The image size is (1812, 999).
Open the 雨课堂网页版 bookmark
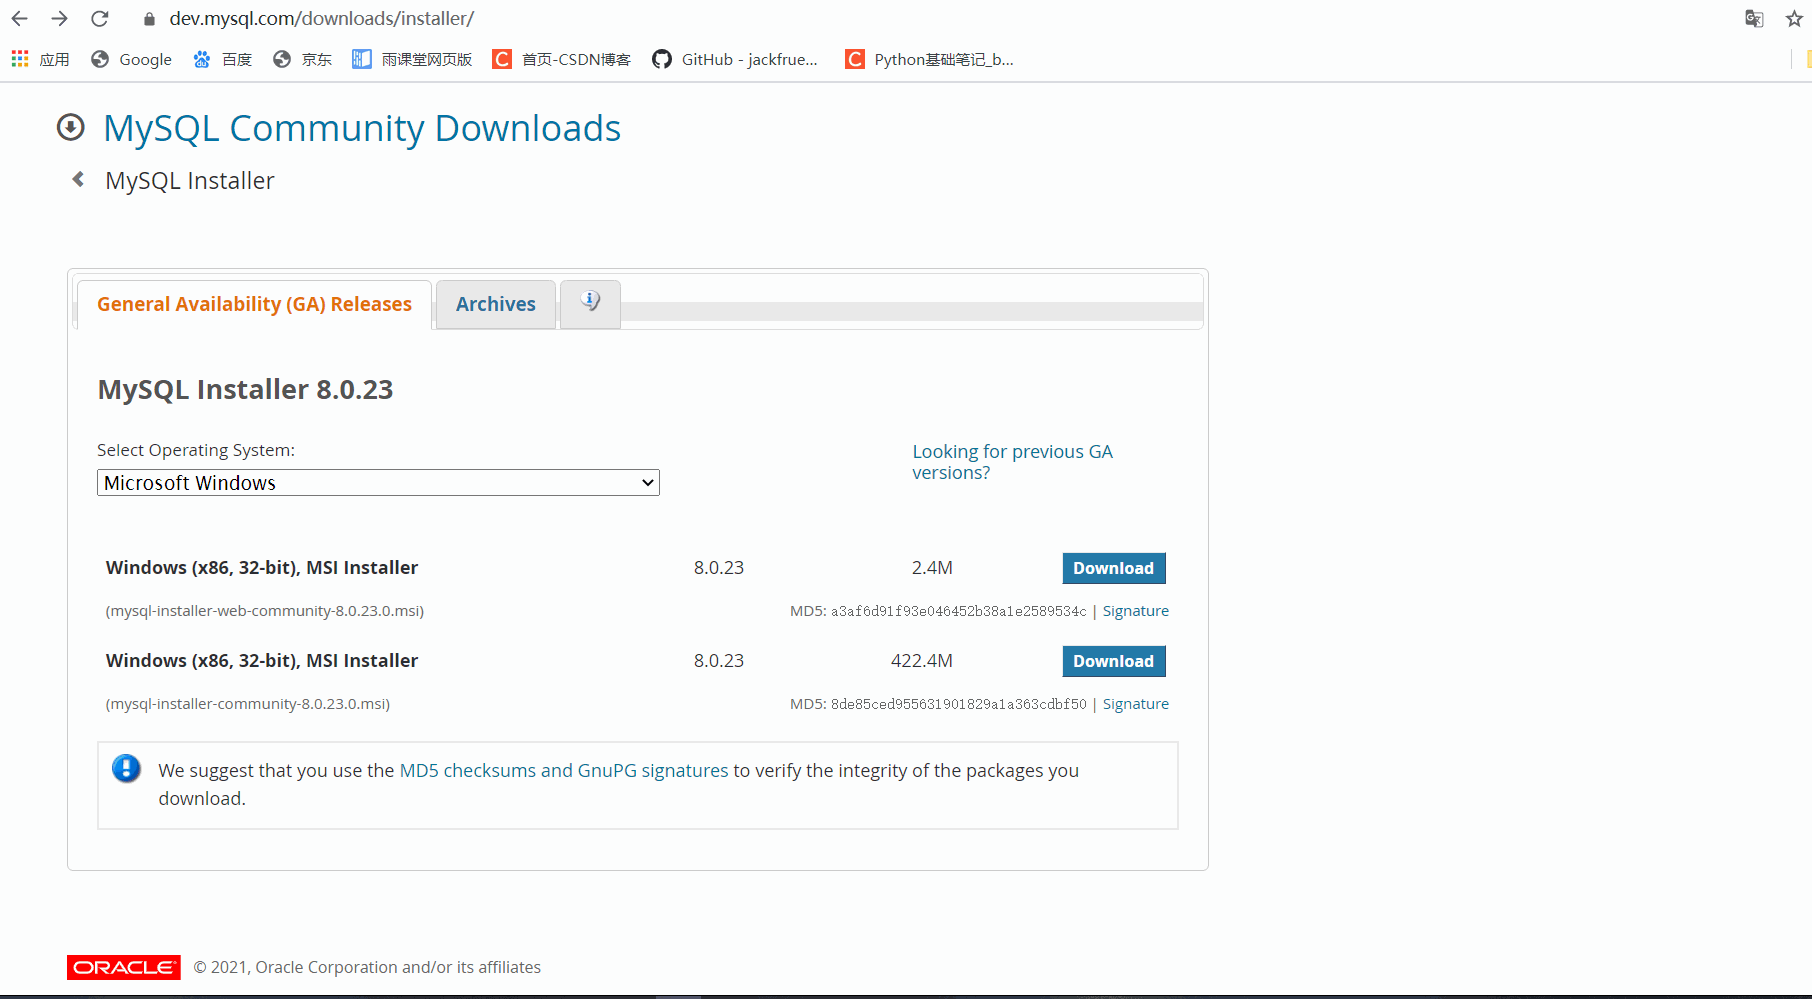(x=412, y=59)
